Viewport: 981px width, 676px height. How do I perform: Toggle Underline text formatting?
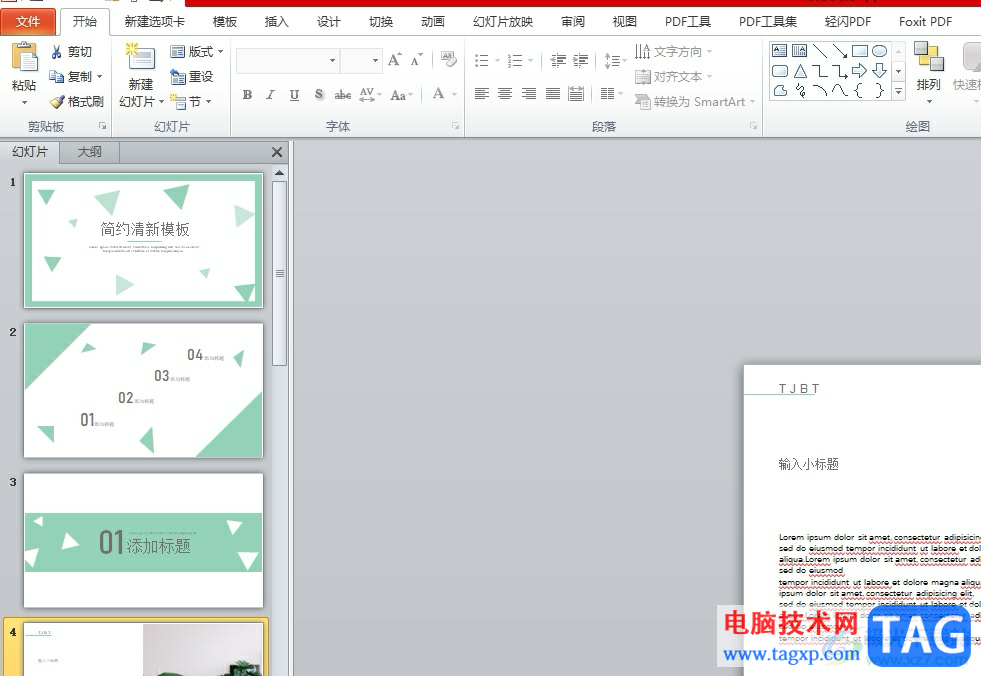coord(294,95)
